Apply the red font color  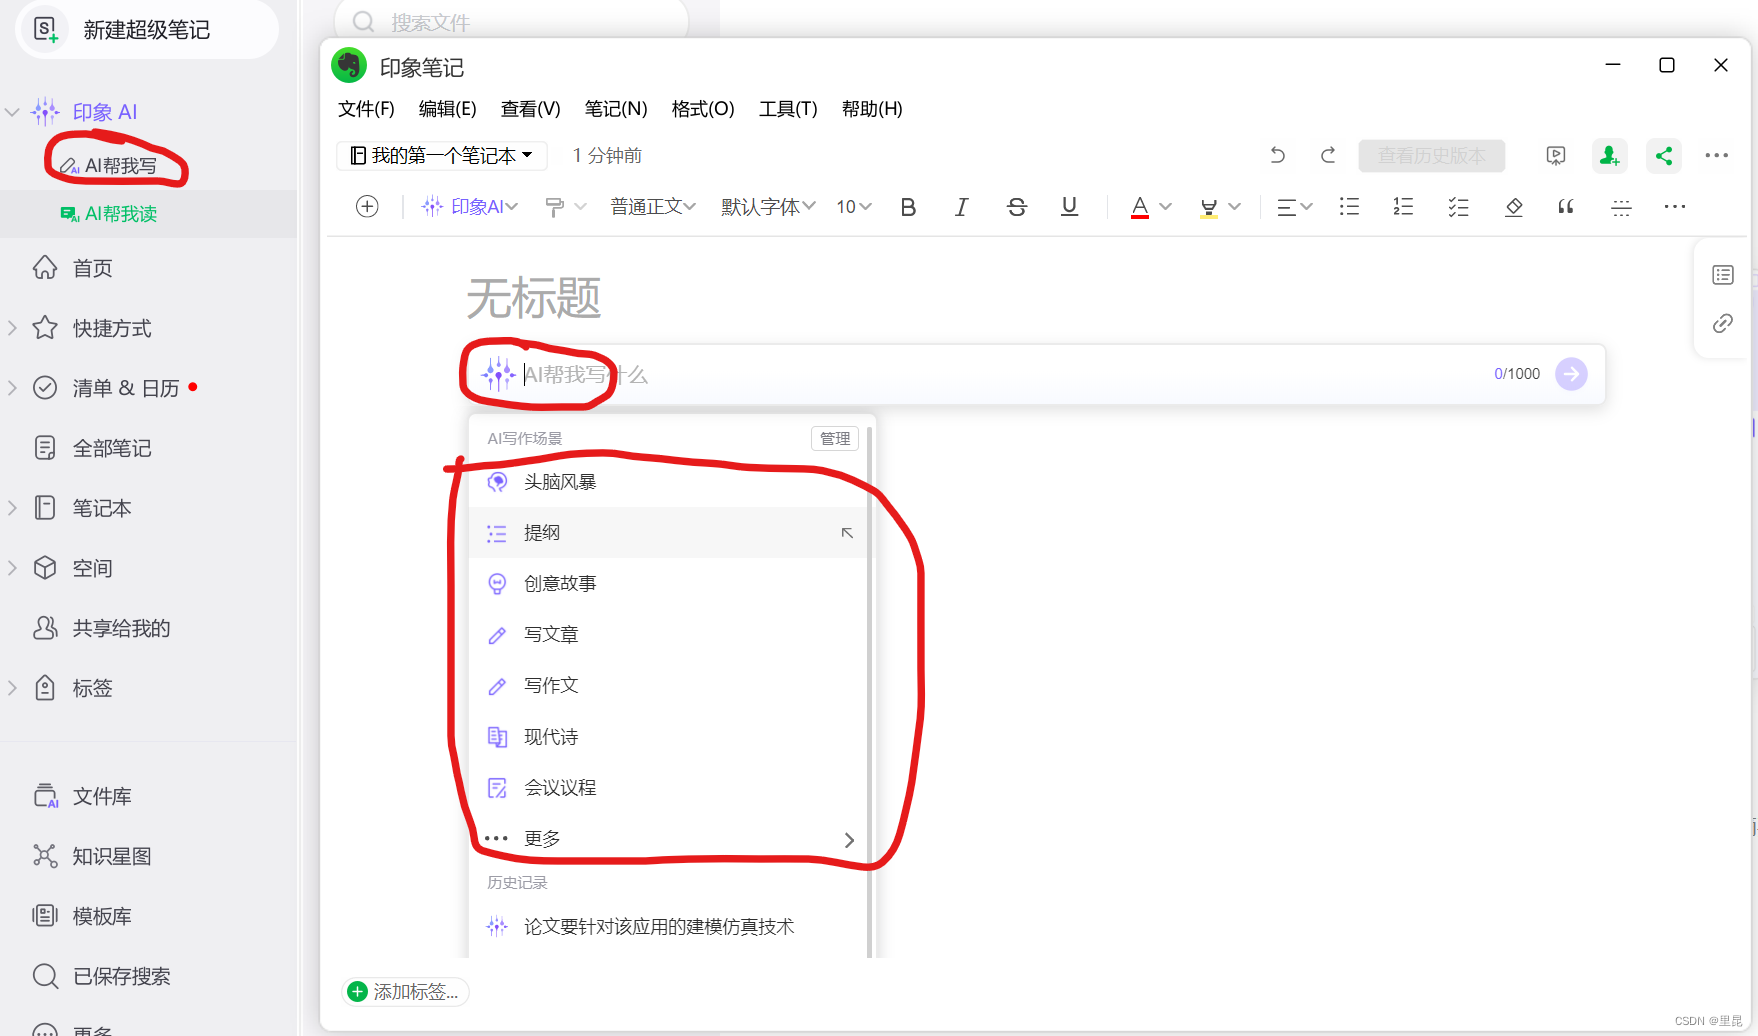(1140, 207)
